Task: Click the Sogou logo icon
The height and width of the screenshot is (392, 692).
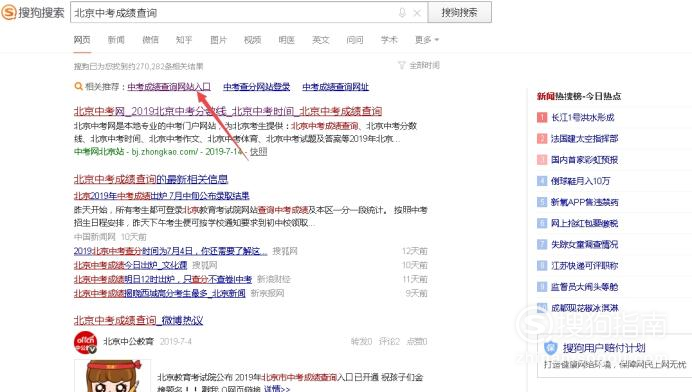Action: 9,12
